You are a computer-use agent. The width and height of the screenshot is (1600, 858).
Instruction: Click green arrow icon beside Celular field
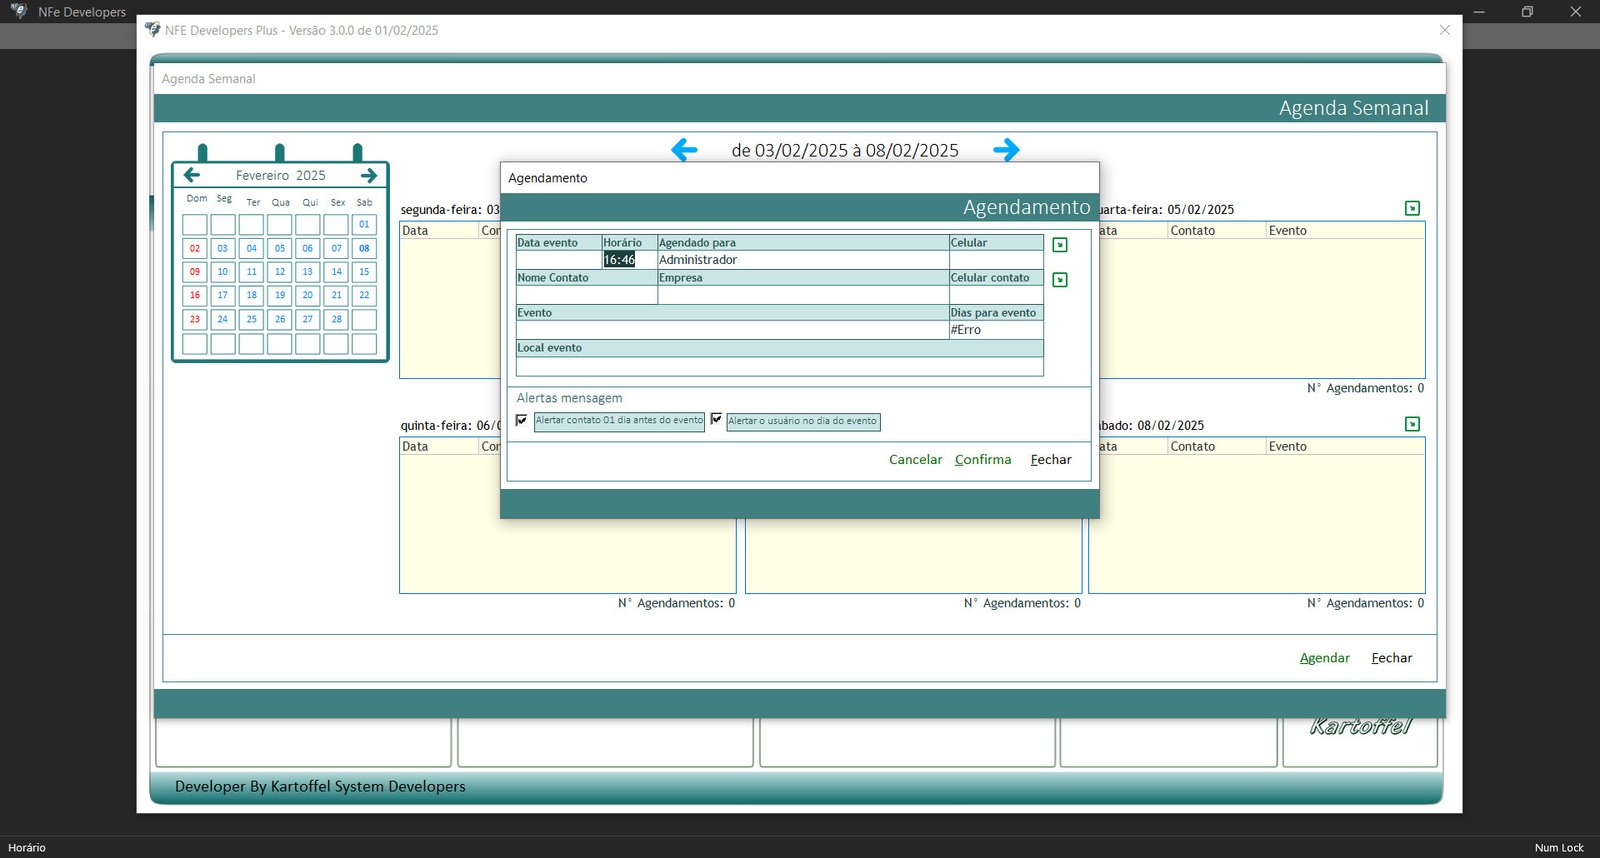[x=1060, y=245]
